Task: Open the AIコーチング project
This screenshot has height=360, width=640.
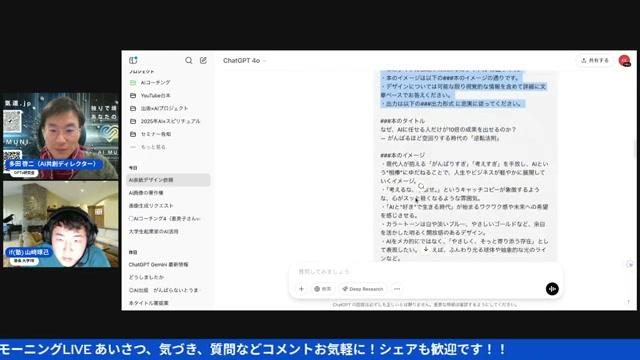Action: [168, 82]
